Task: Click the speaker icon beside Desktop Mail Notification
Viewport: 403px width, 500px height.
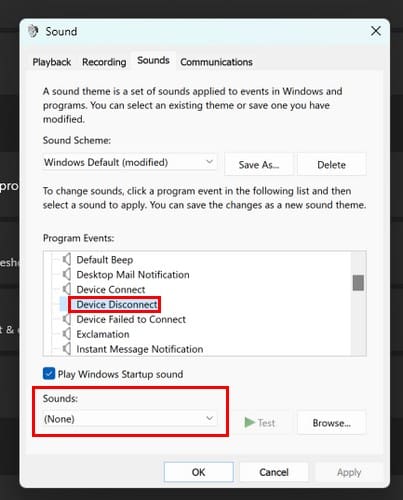Action: 67,274
